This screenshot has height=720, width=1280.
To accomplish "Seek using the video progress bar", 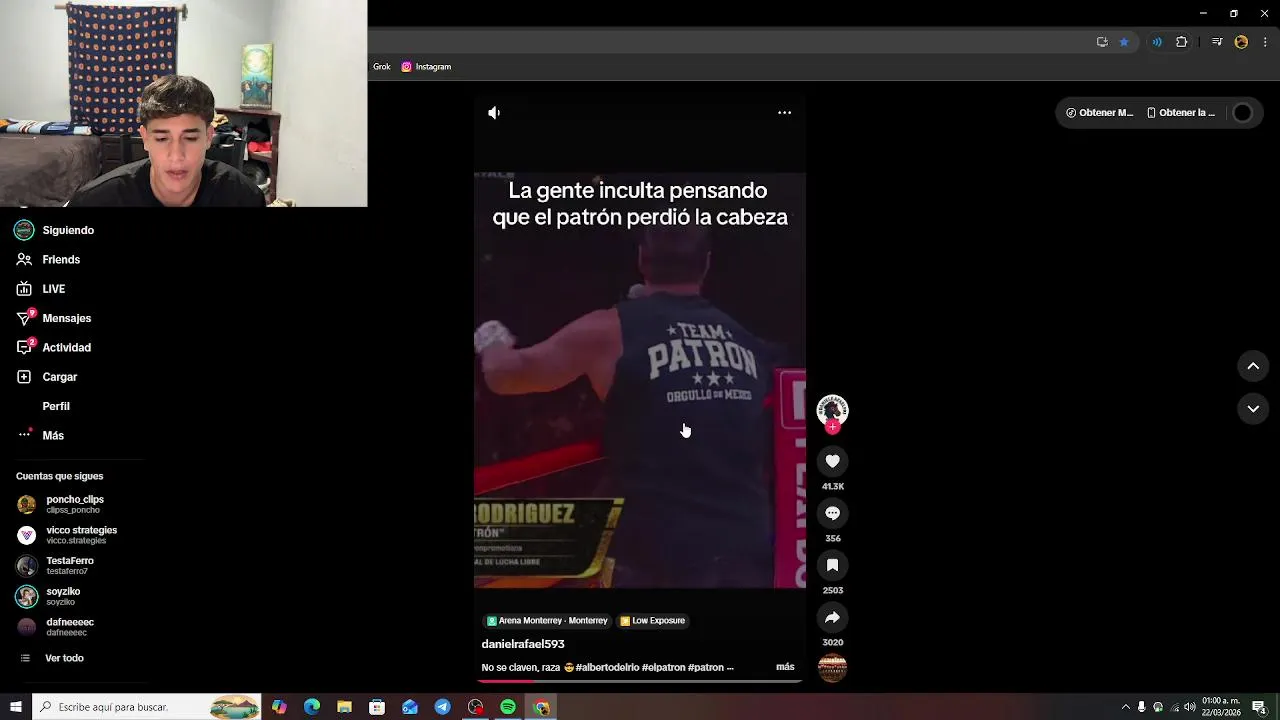I will 639,681.
